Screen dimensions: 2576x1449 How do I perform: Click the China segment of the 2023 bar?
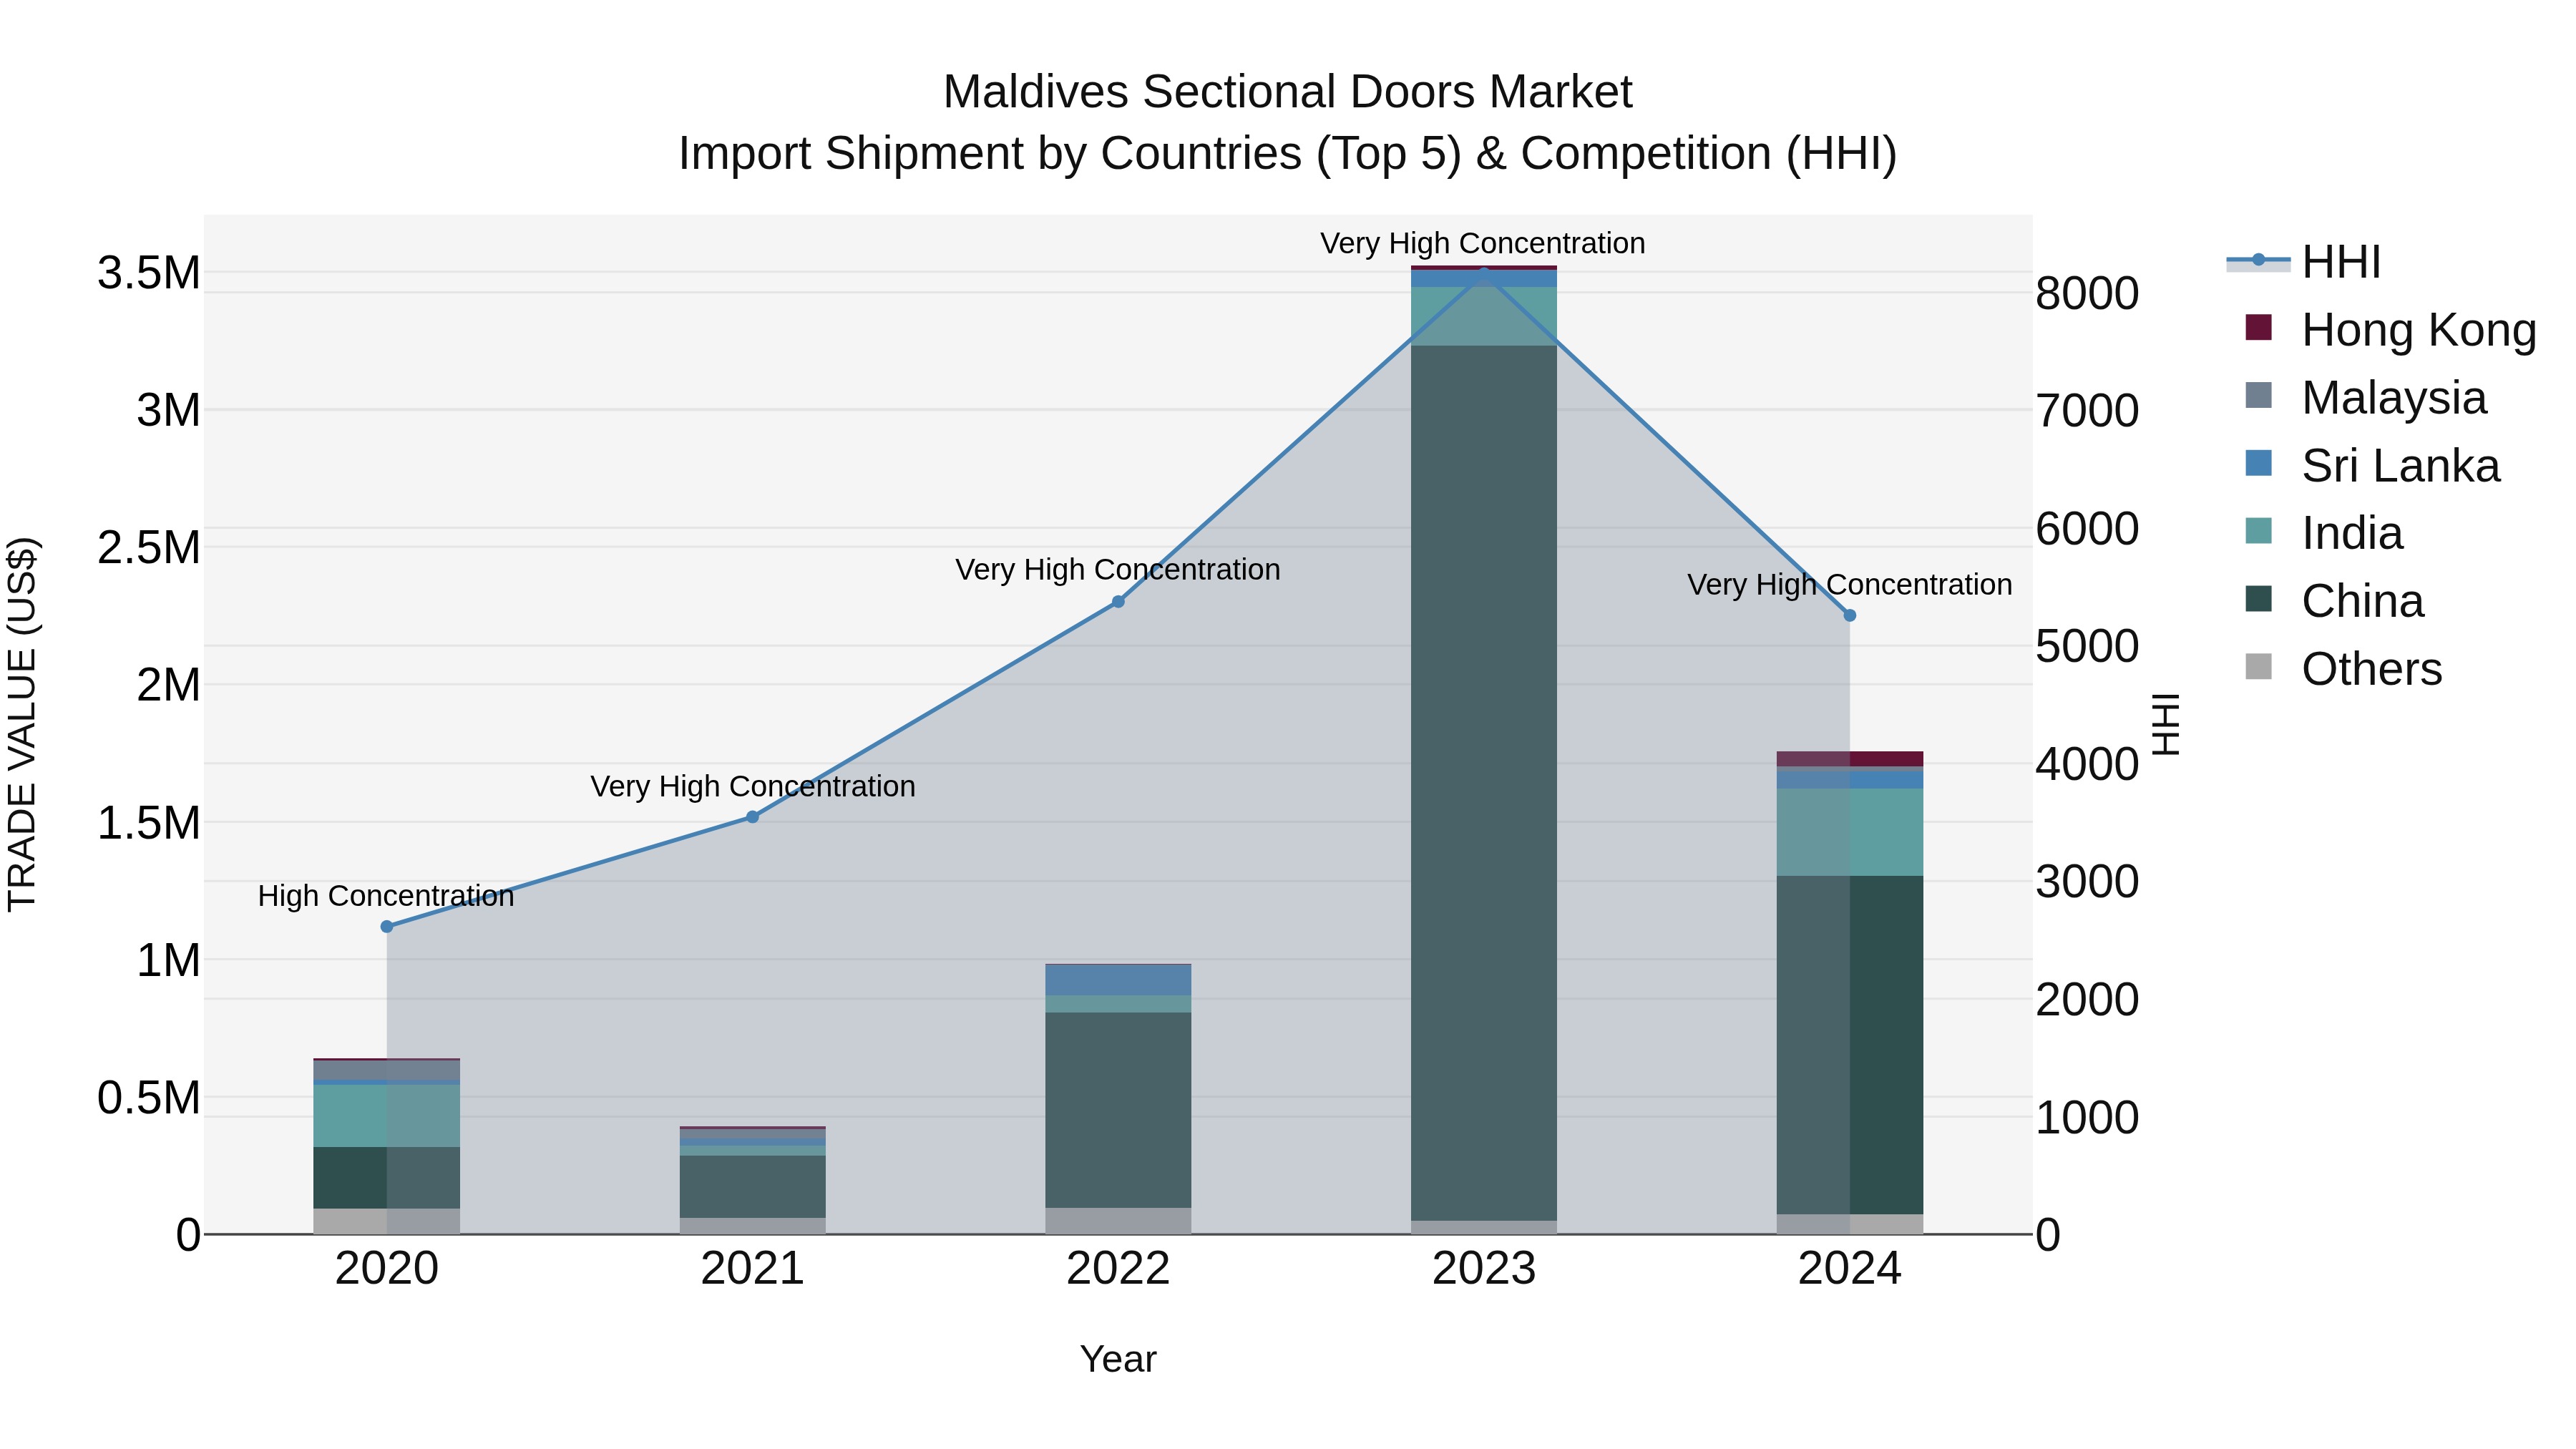coord(1484,783)
